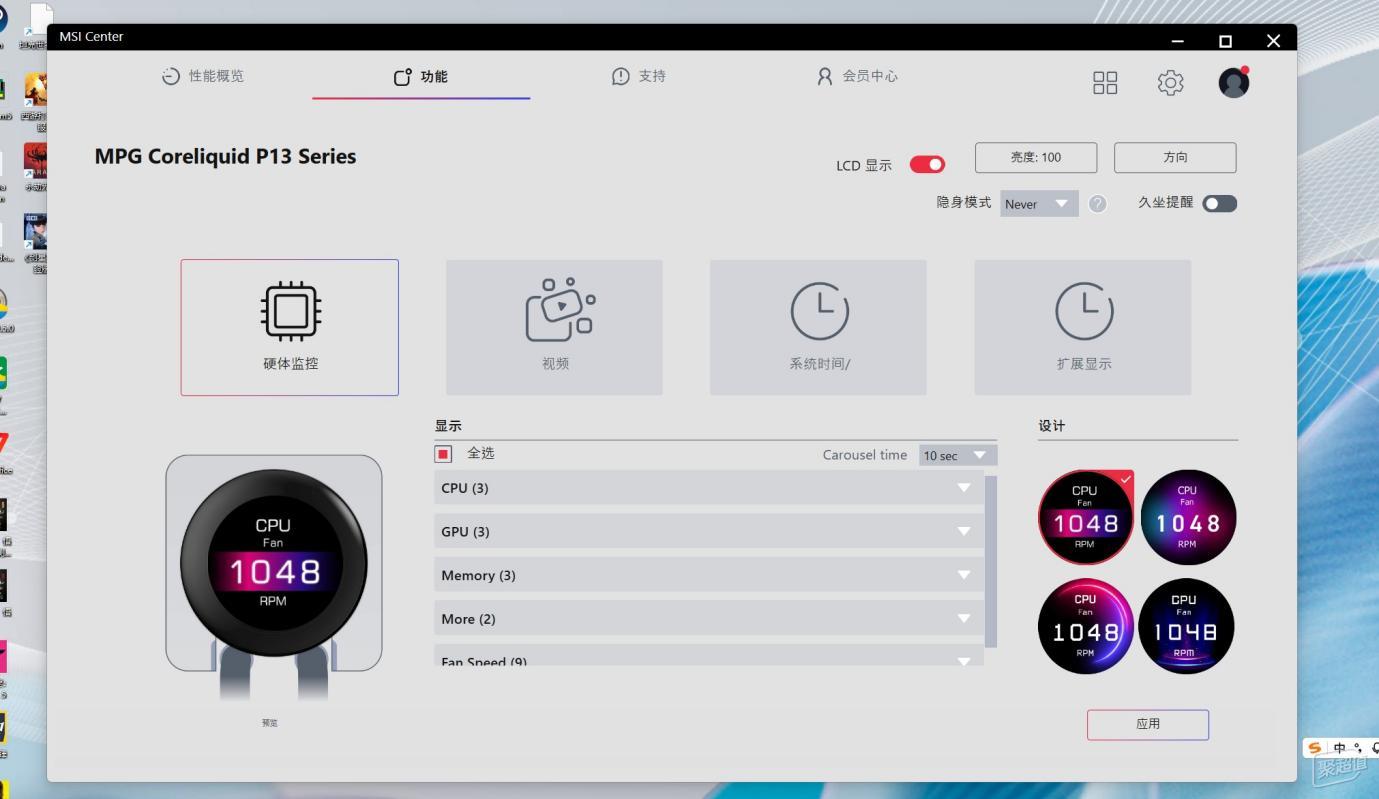Click the 方向 orientation button

[1175, 157]
